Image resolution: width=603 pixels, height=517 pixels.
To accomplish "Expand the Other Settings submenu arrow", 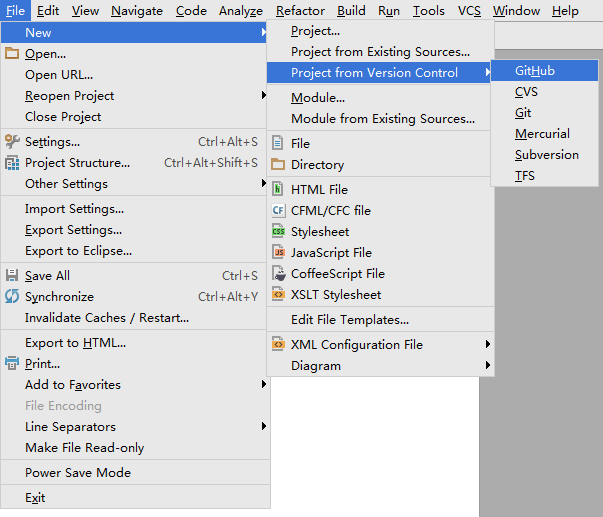I will [263, 183].
